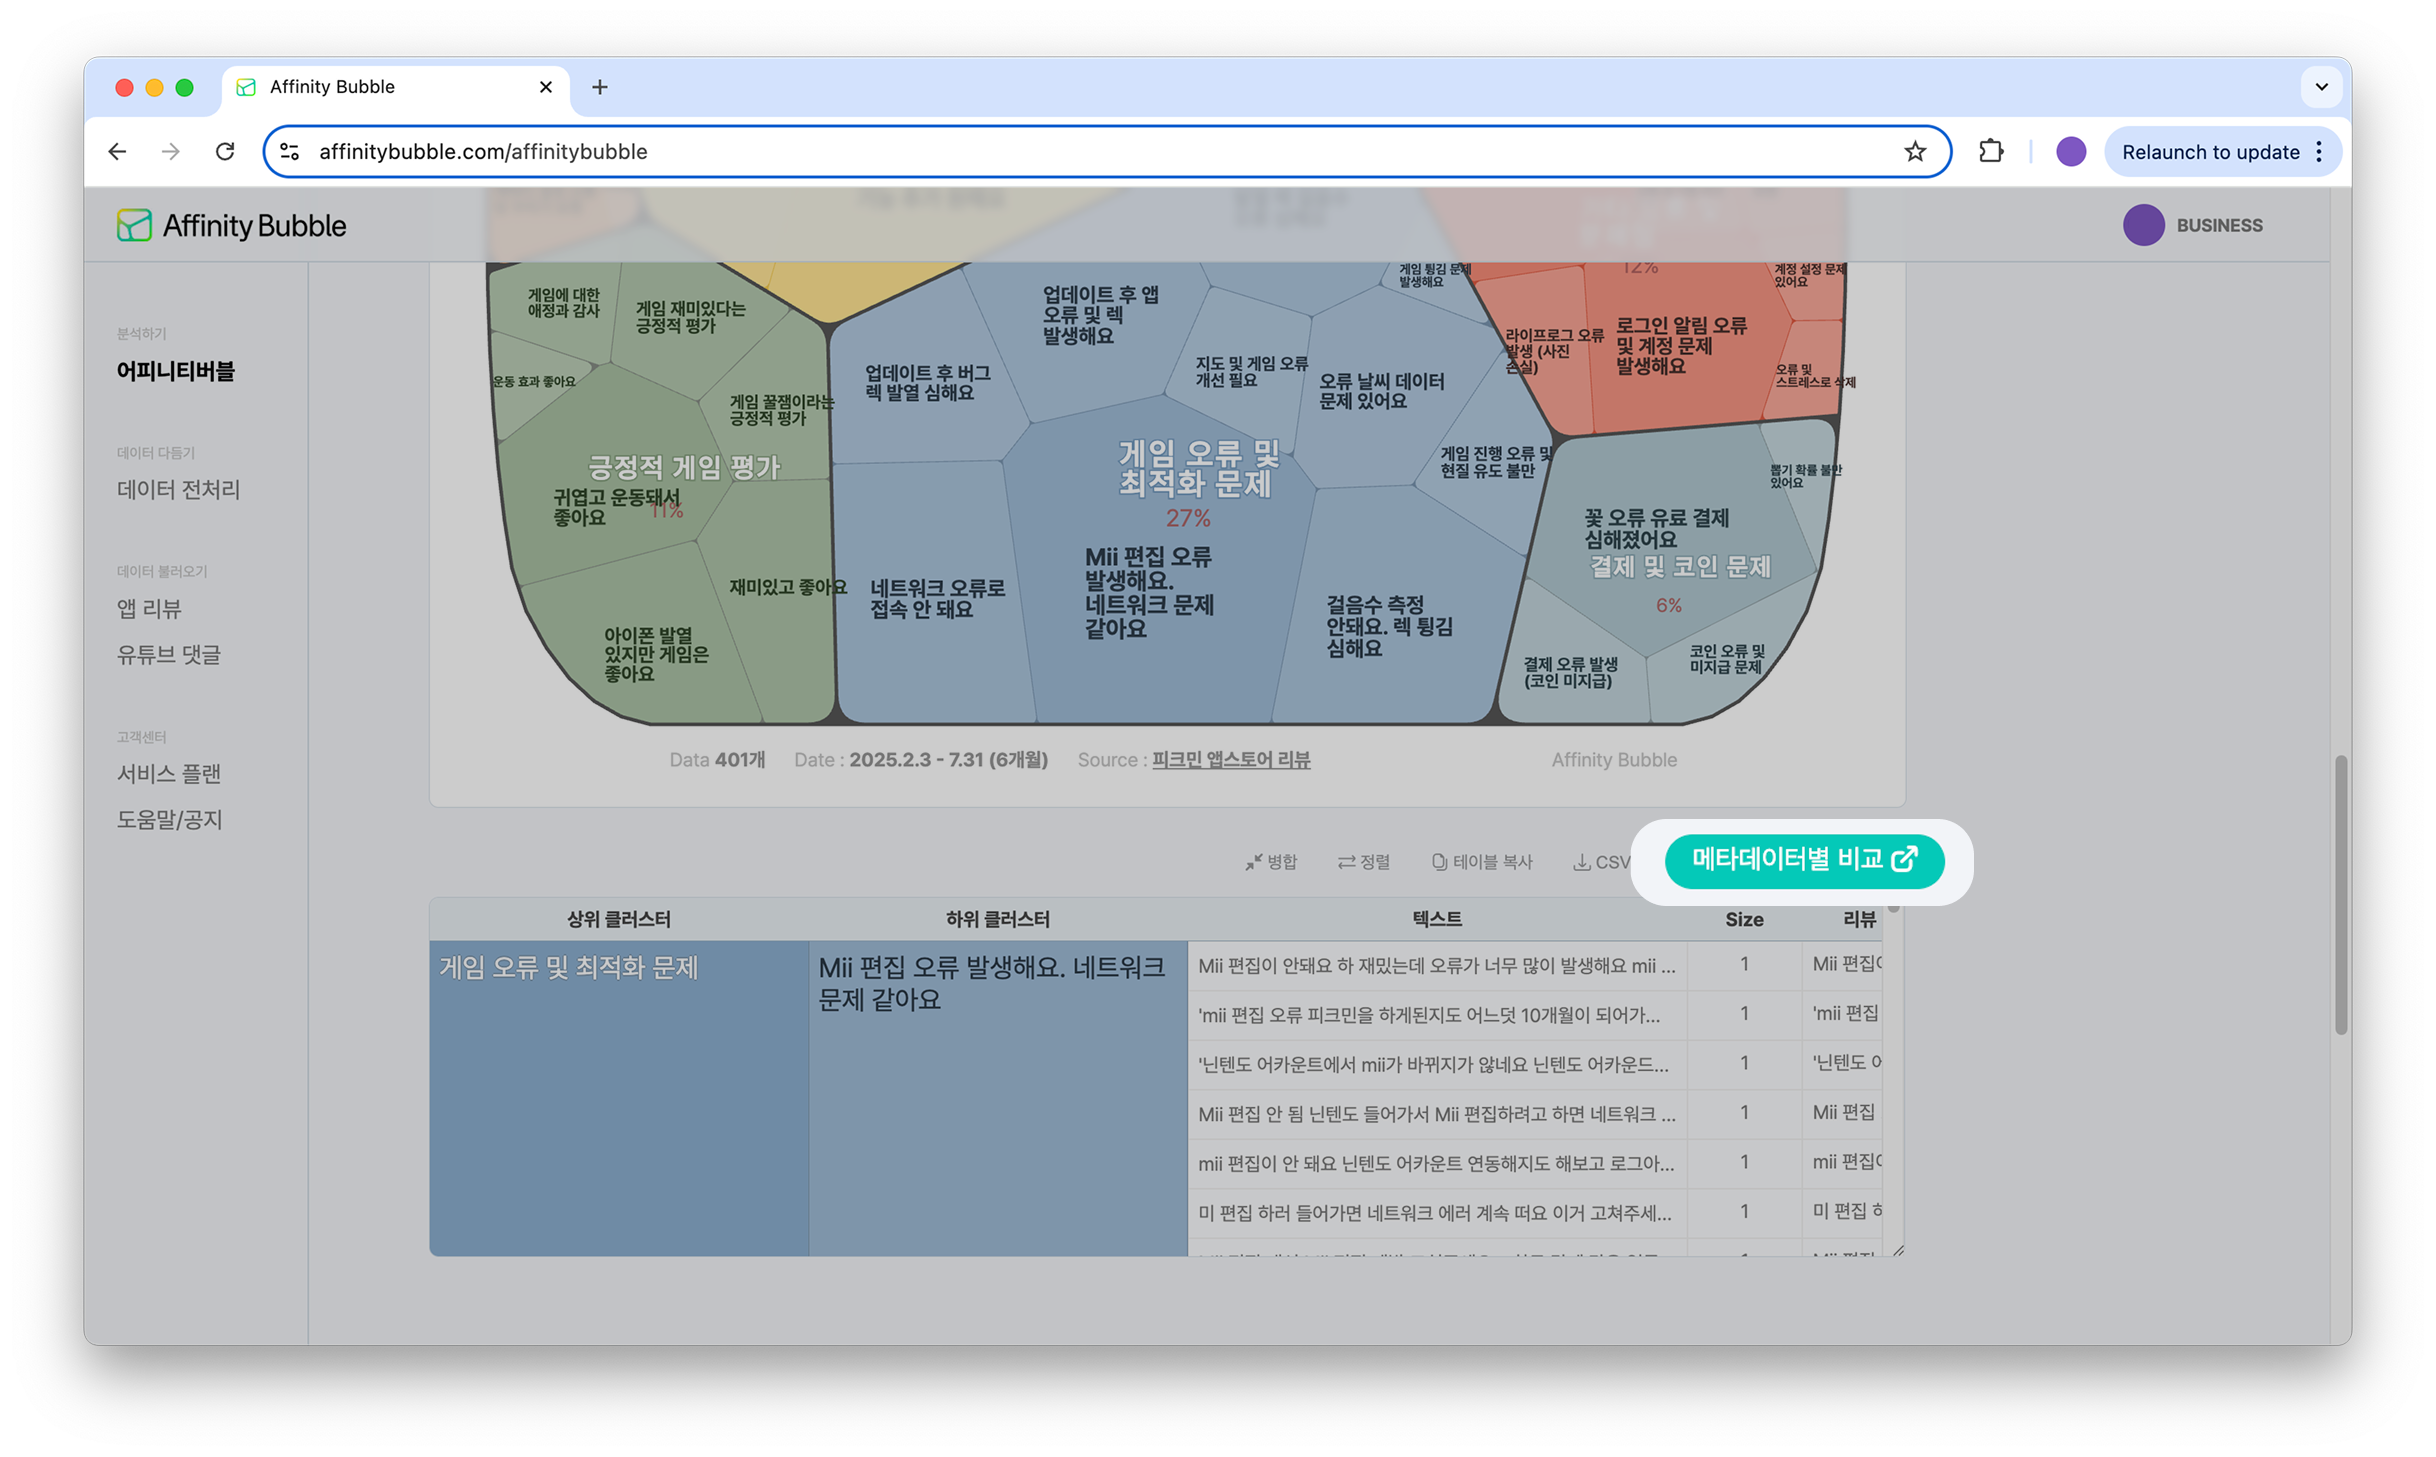Click the Chrome profile purple circle
The height and width of the screenshot is (1457, 2436).
[2070, 151]
